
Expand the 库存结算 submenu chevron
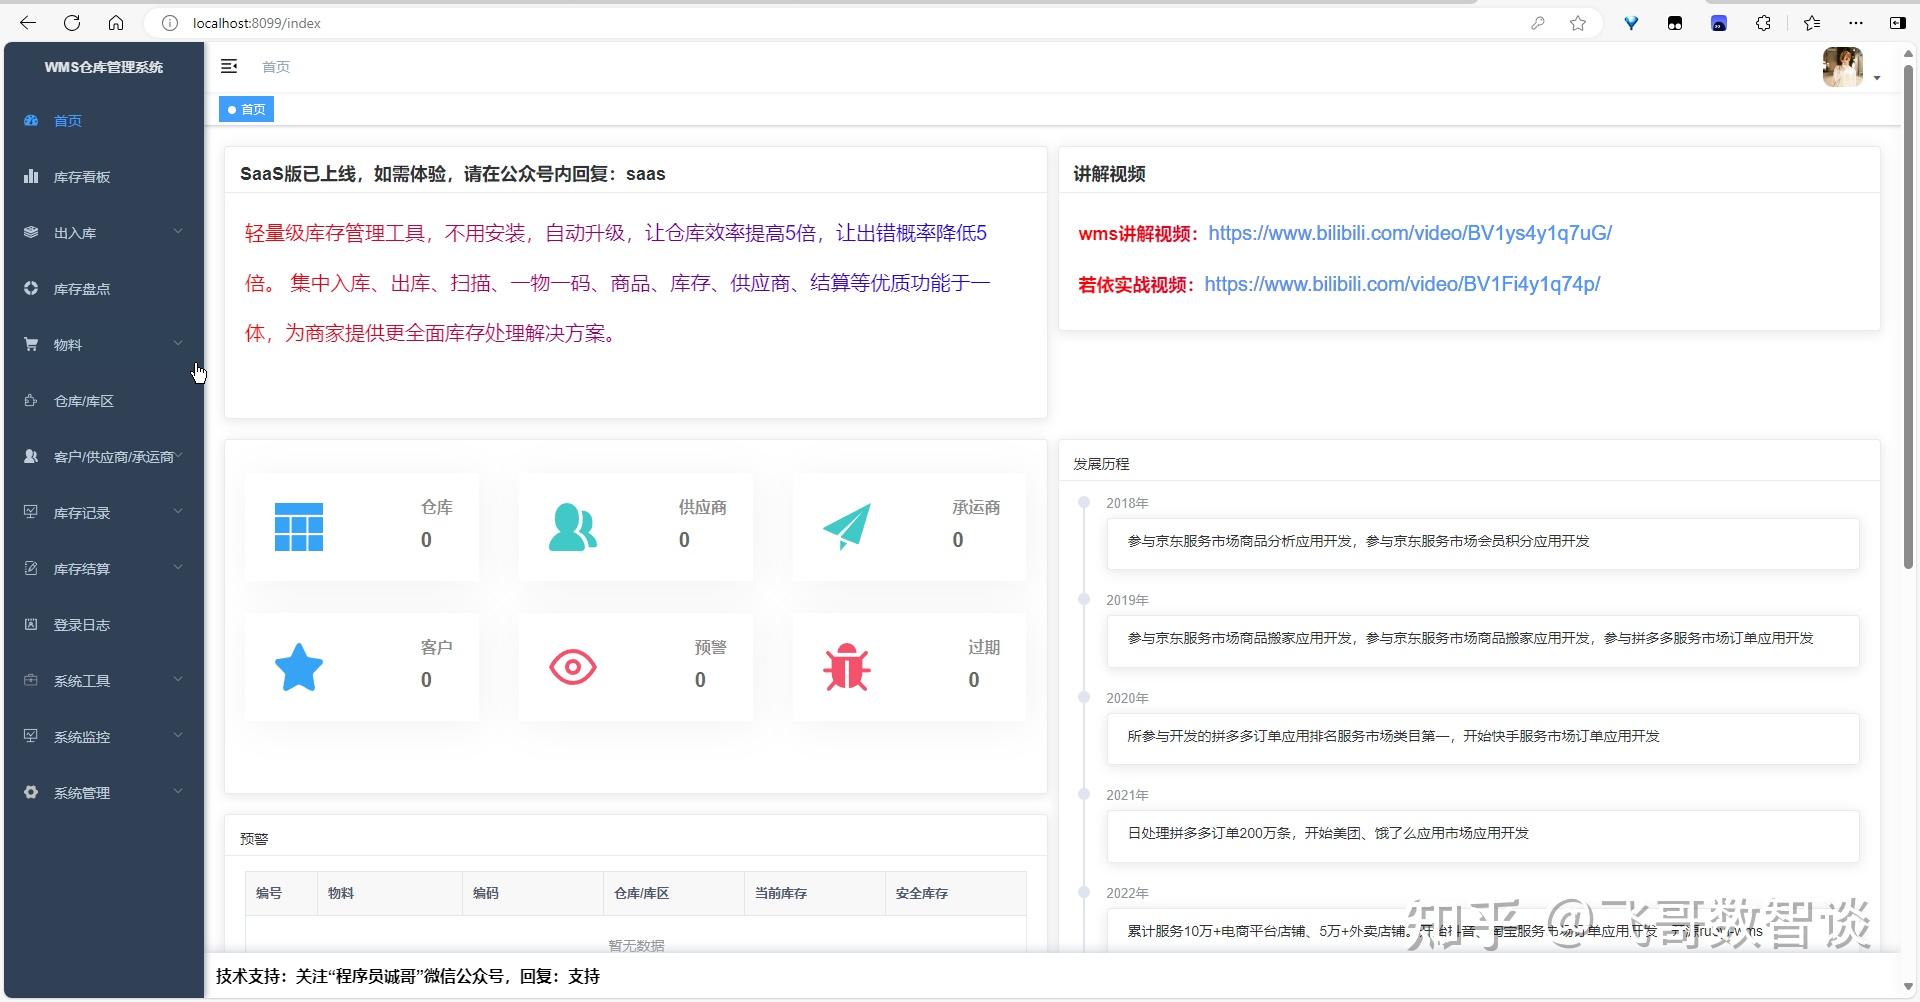[x=178, y=568]
